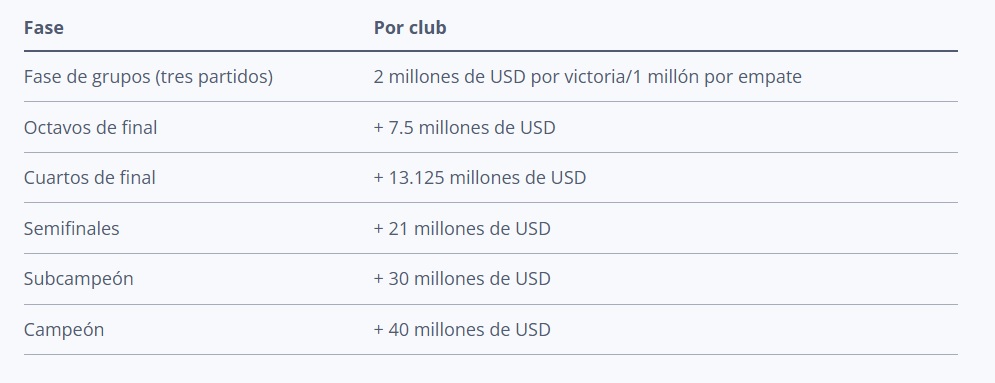The image size is (995, 383).
Task: Select the 'Semifinales' row label
Action: [72, 228]
